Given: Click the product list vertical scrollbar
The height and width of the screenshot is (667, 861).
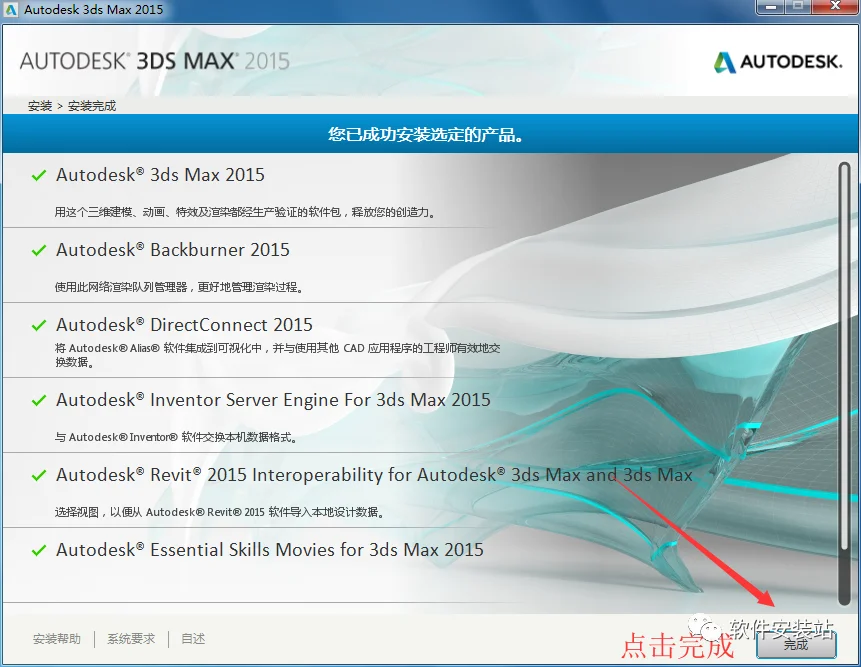Looking at the screenshot, I should (x=844, y=384).
